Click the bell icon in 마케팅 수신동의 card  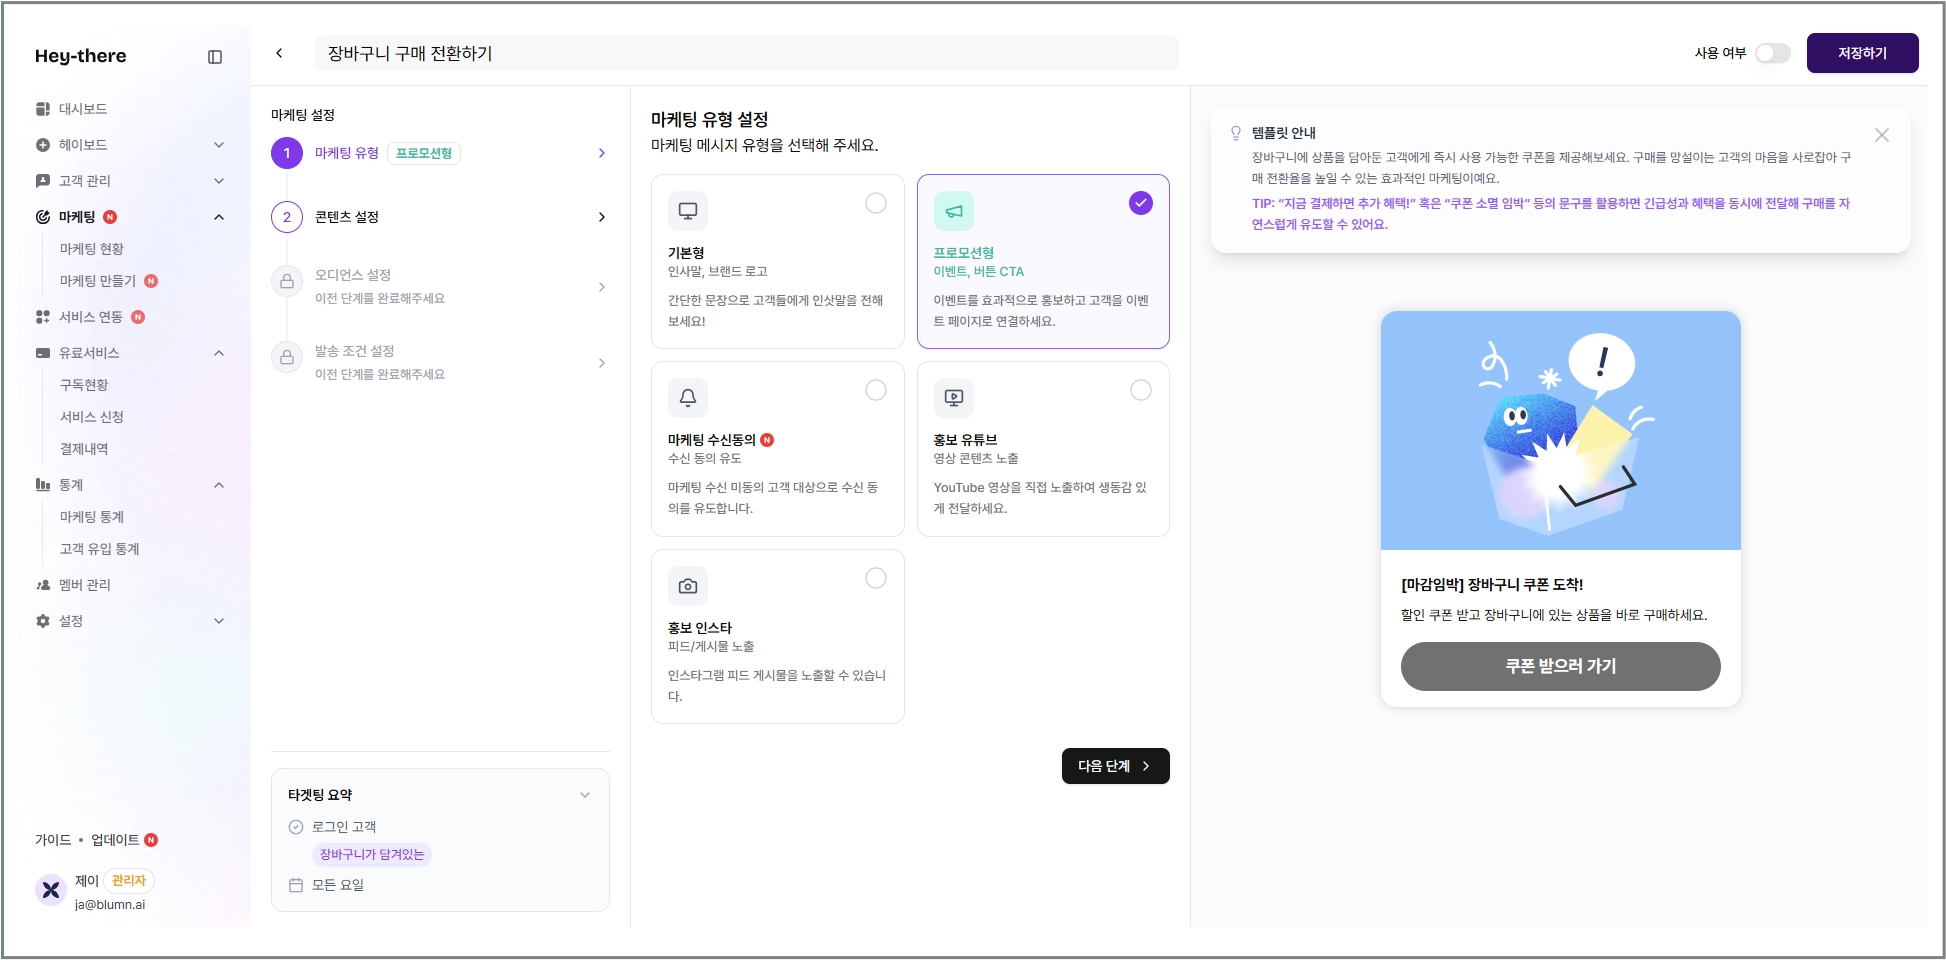[688, 398]
